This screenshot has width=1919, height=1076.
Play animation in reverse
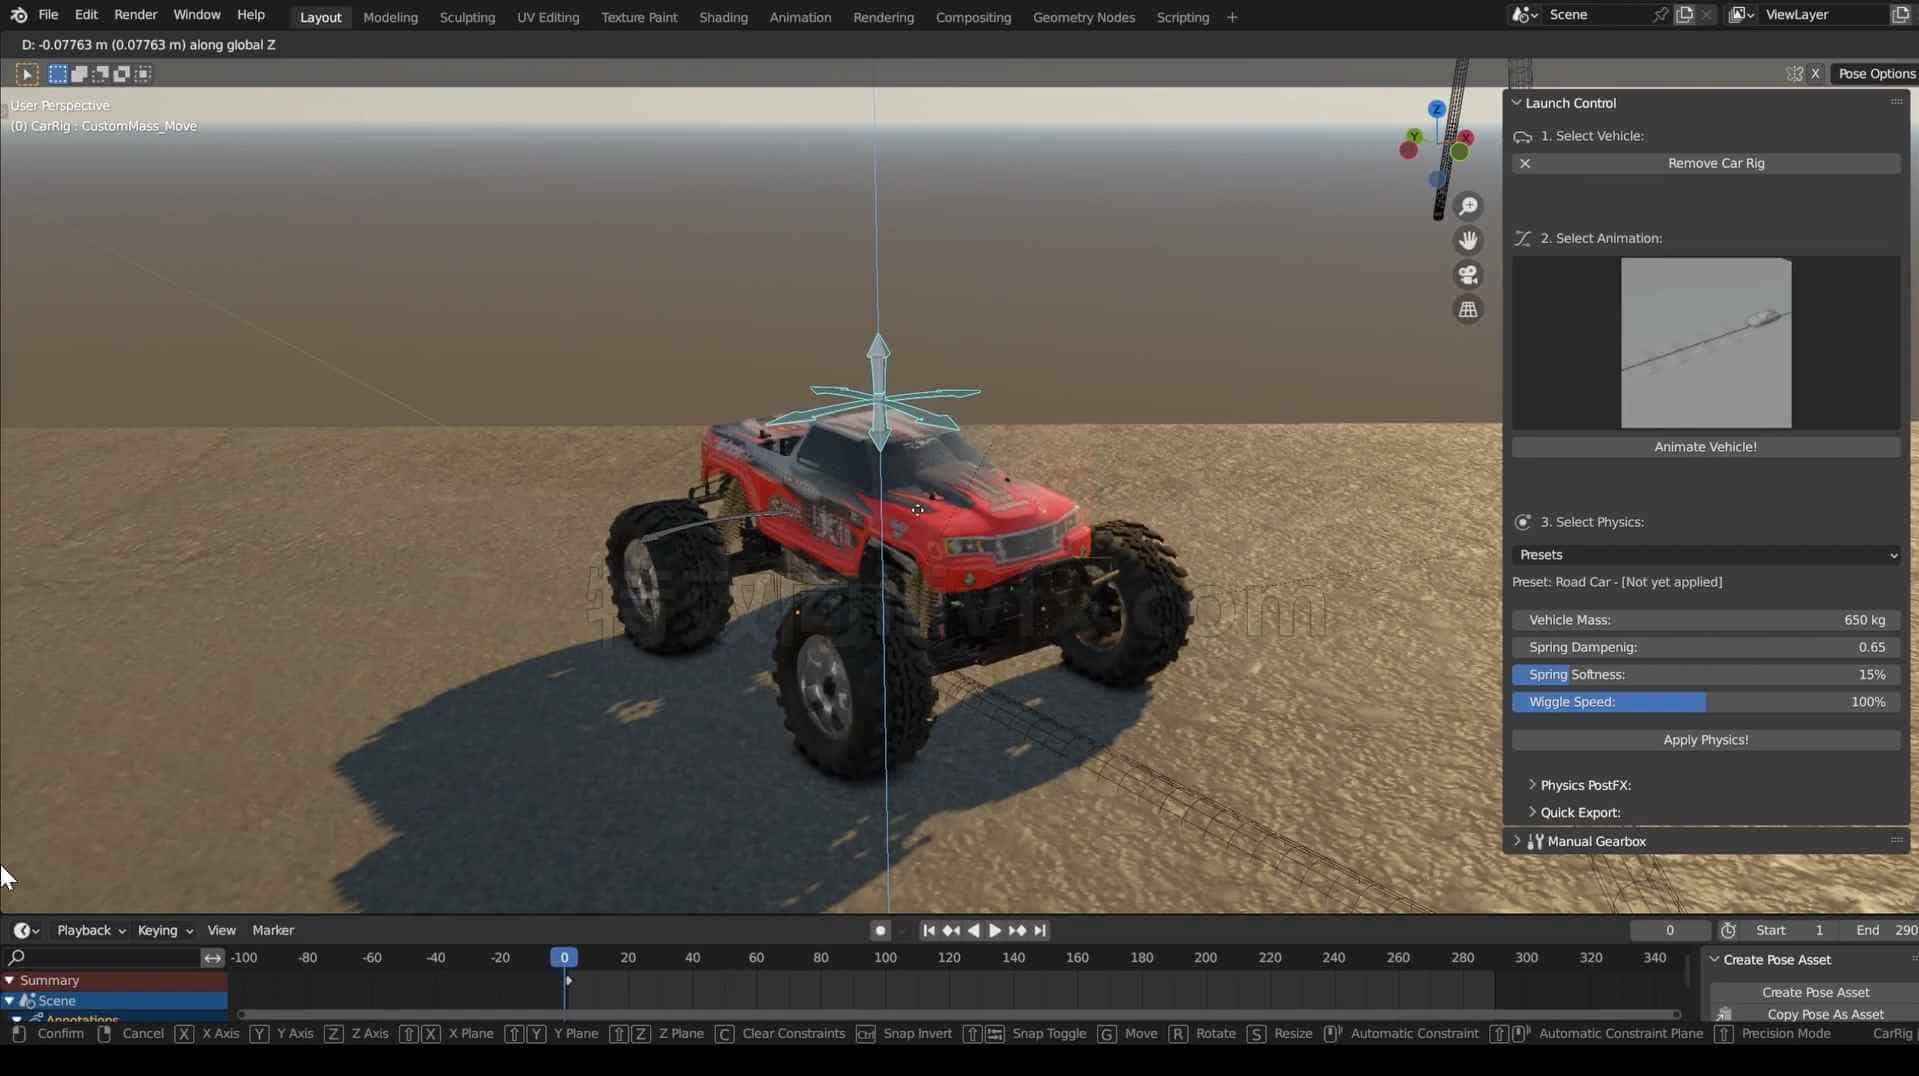pyautogui.click(x=973, y=931)
